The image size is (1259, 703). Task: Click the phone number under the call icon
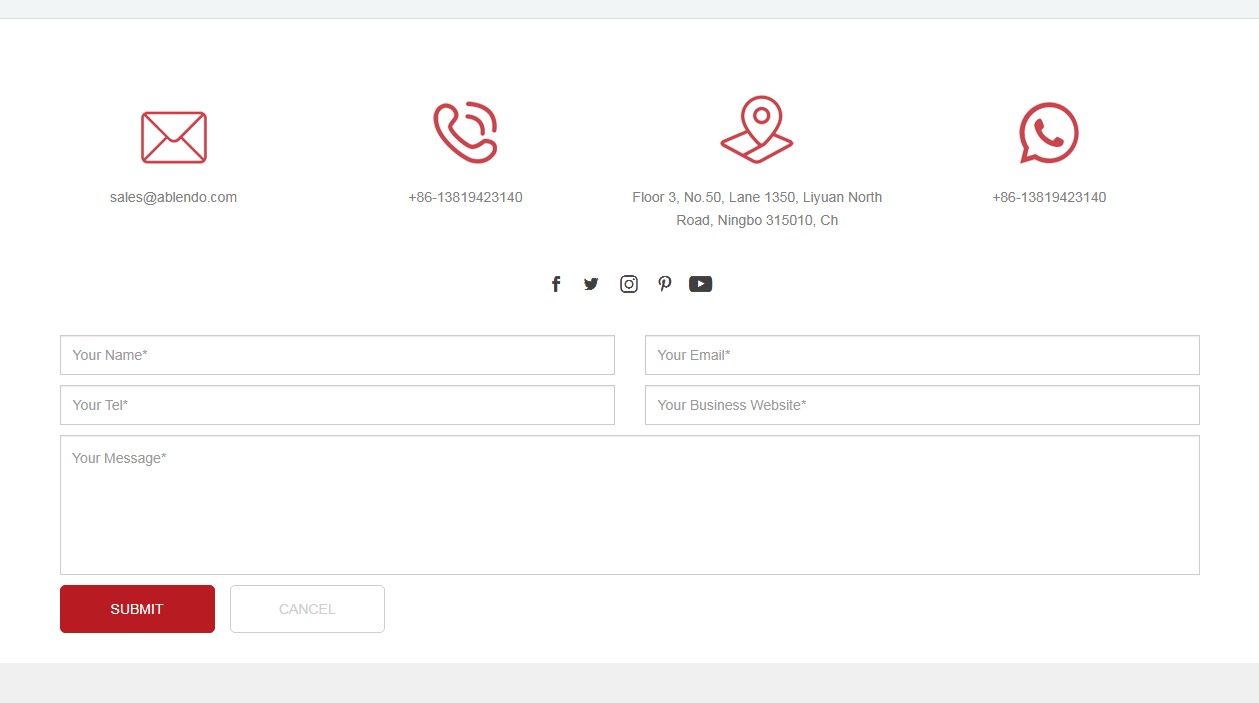click(x=465, y=197)
